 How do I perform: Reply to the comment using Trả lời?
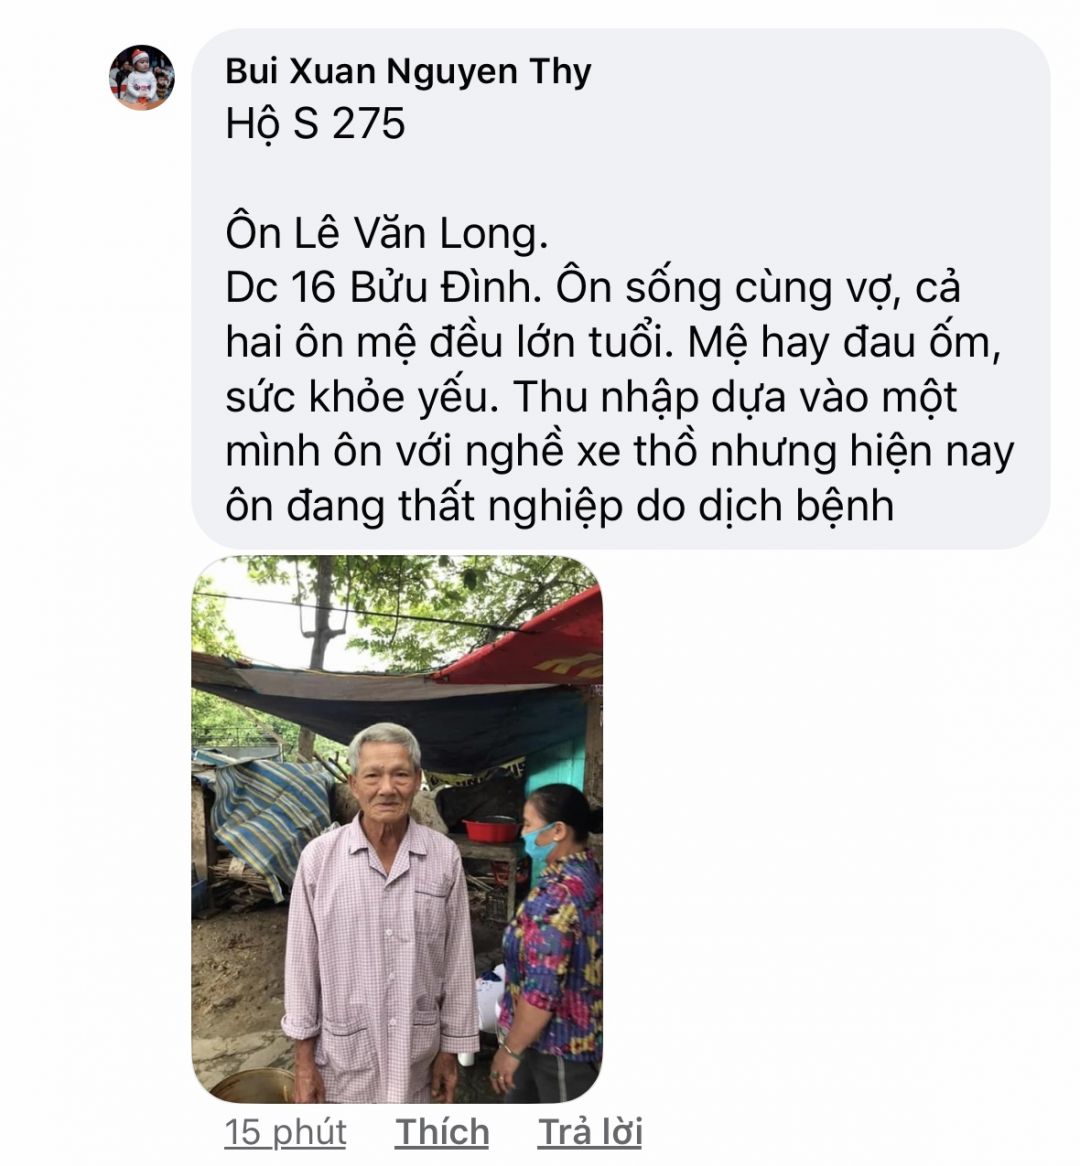click(x=590, y=1133)
